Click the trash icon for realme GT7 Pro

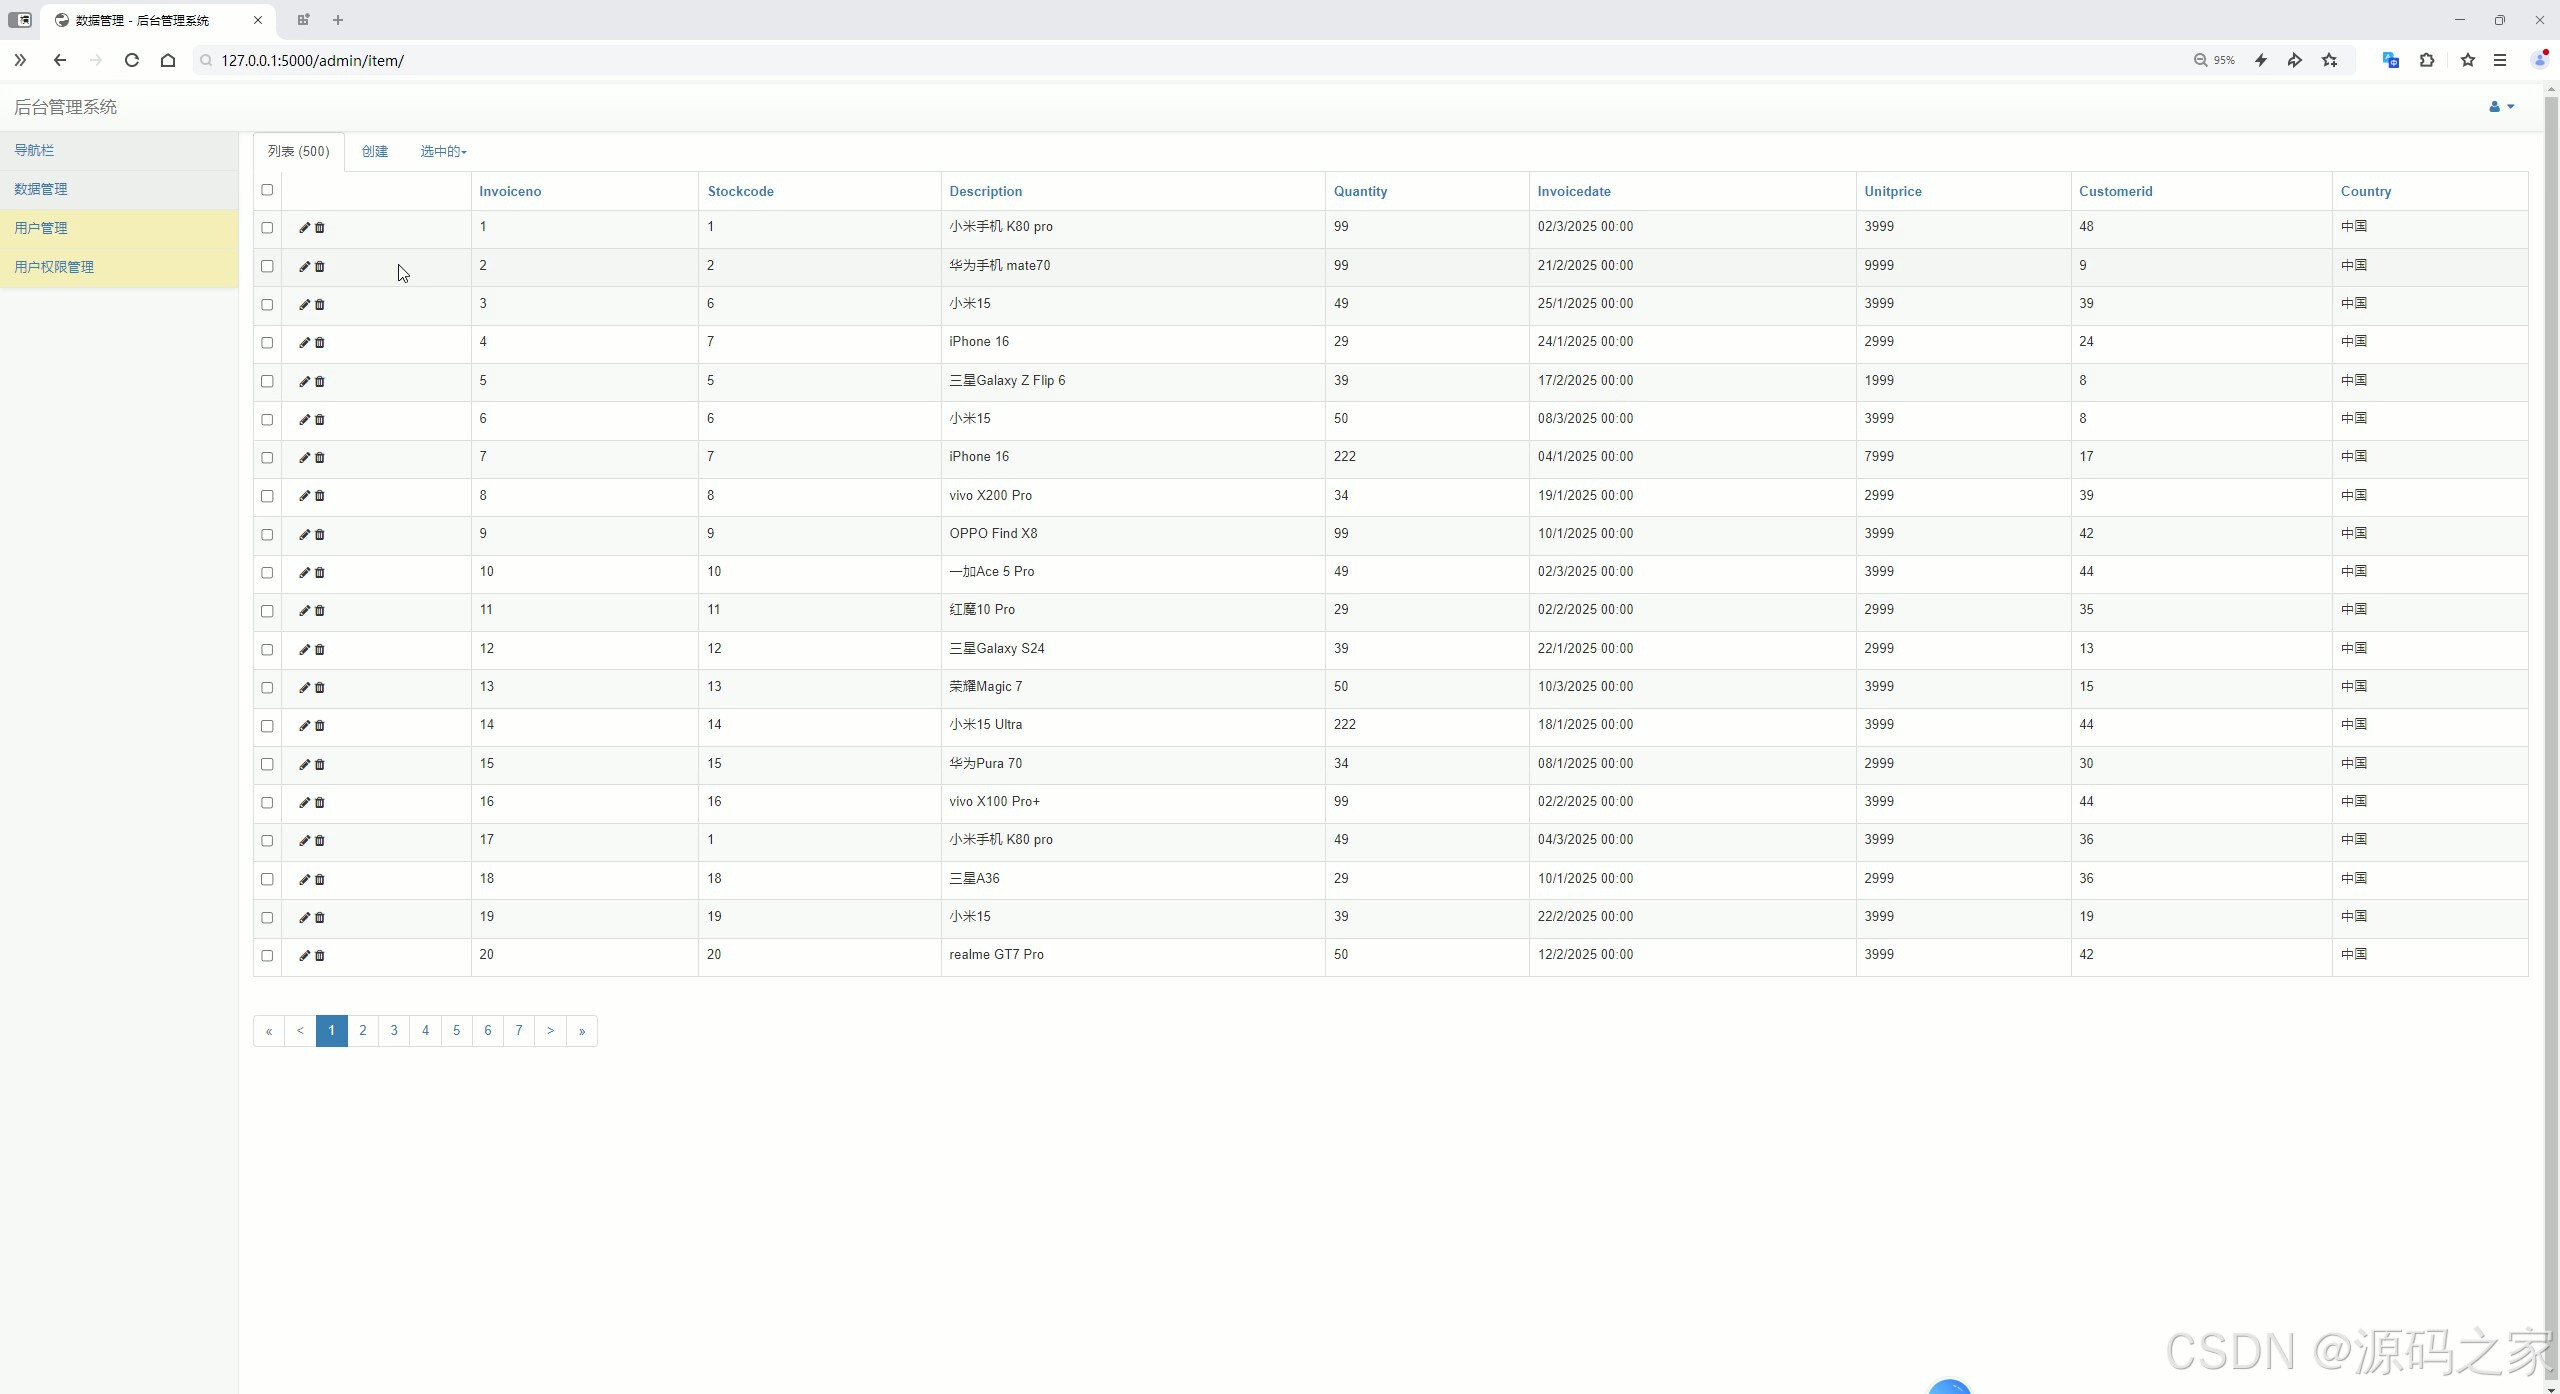320,956
